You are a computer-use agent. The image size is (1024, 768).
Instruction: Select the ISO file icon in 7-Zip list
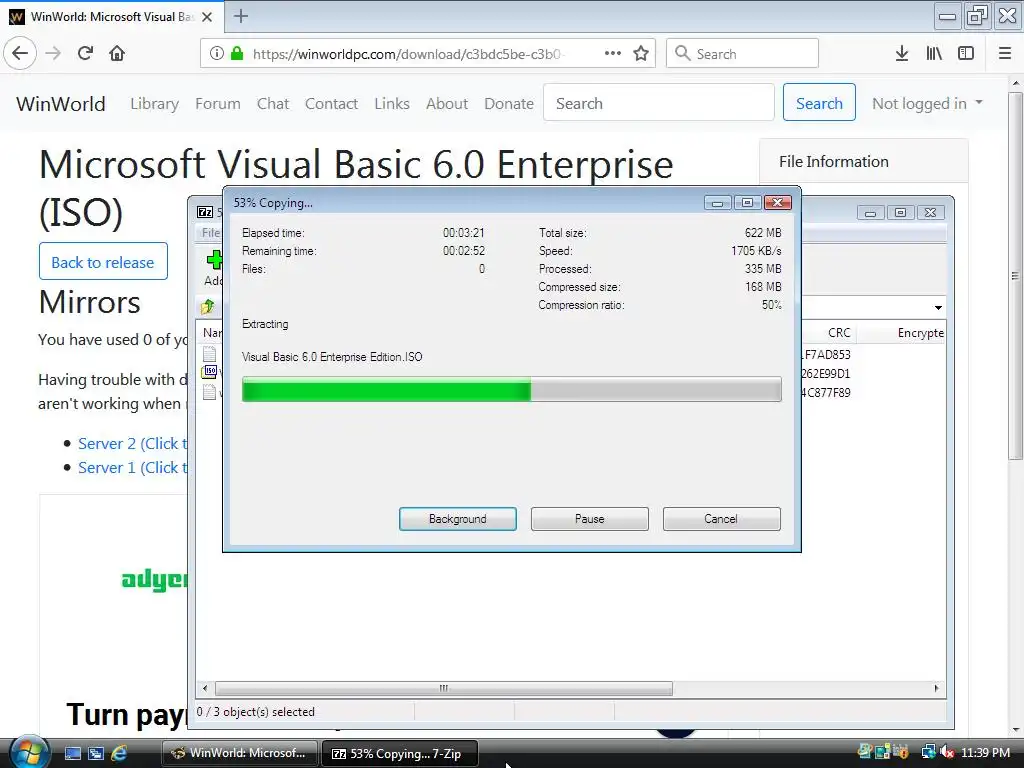210,372
